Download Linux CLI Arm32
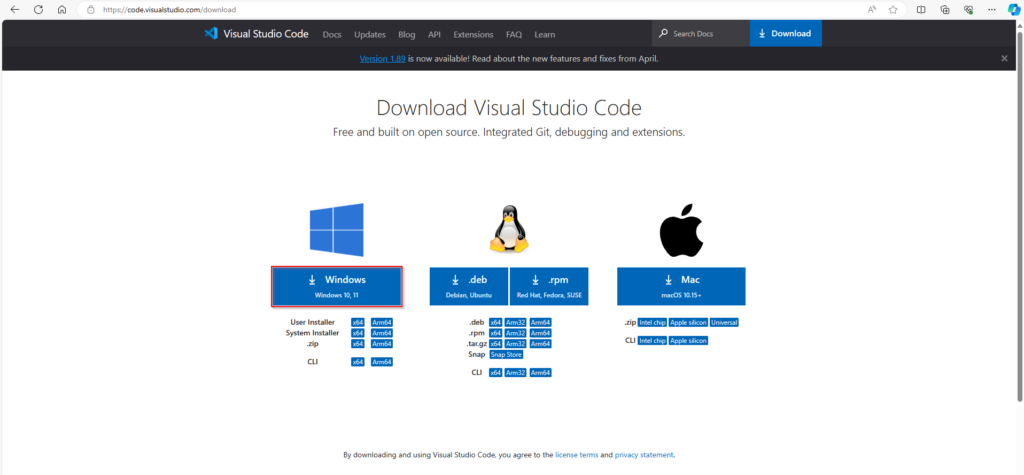This screenshot has width=1024, height=475. (x=515, y=372)
